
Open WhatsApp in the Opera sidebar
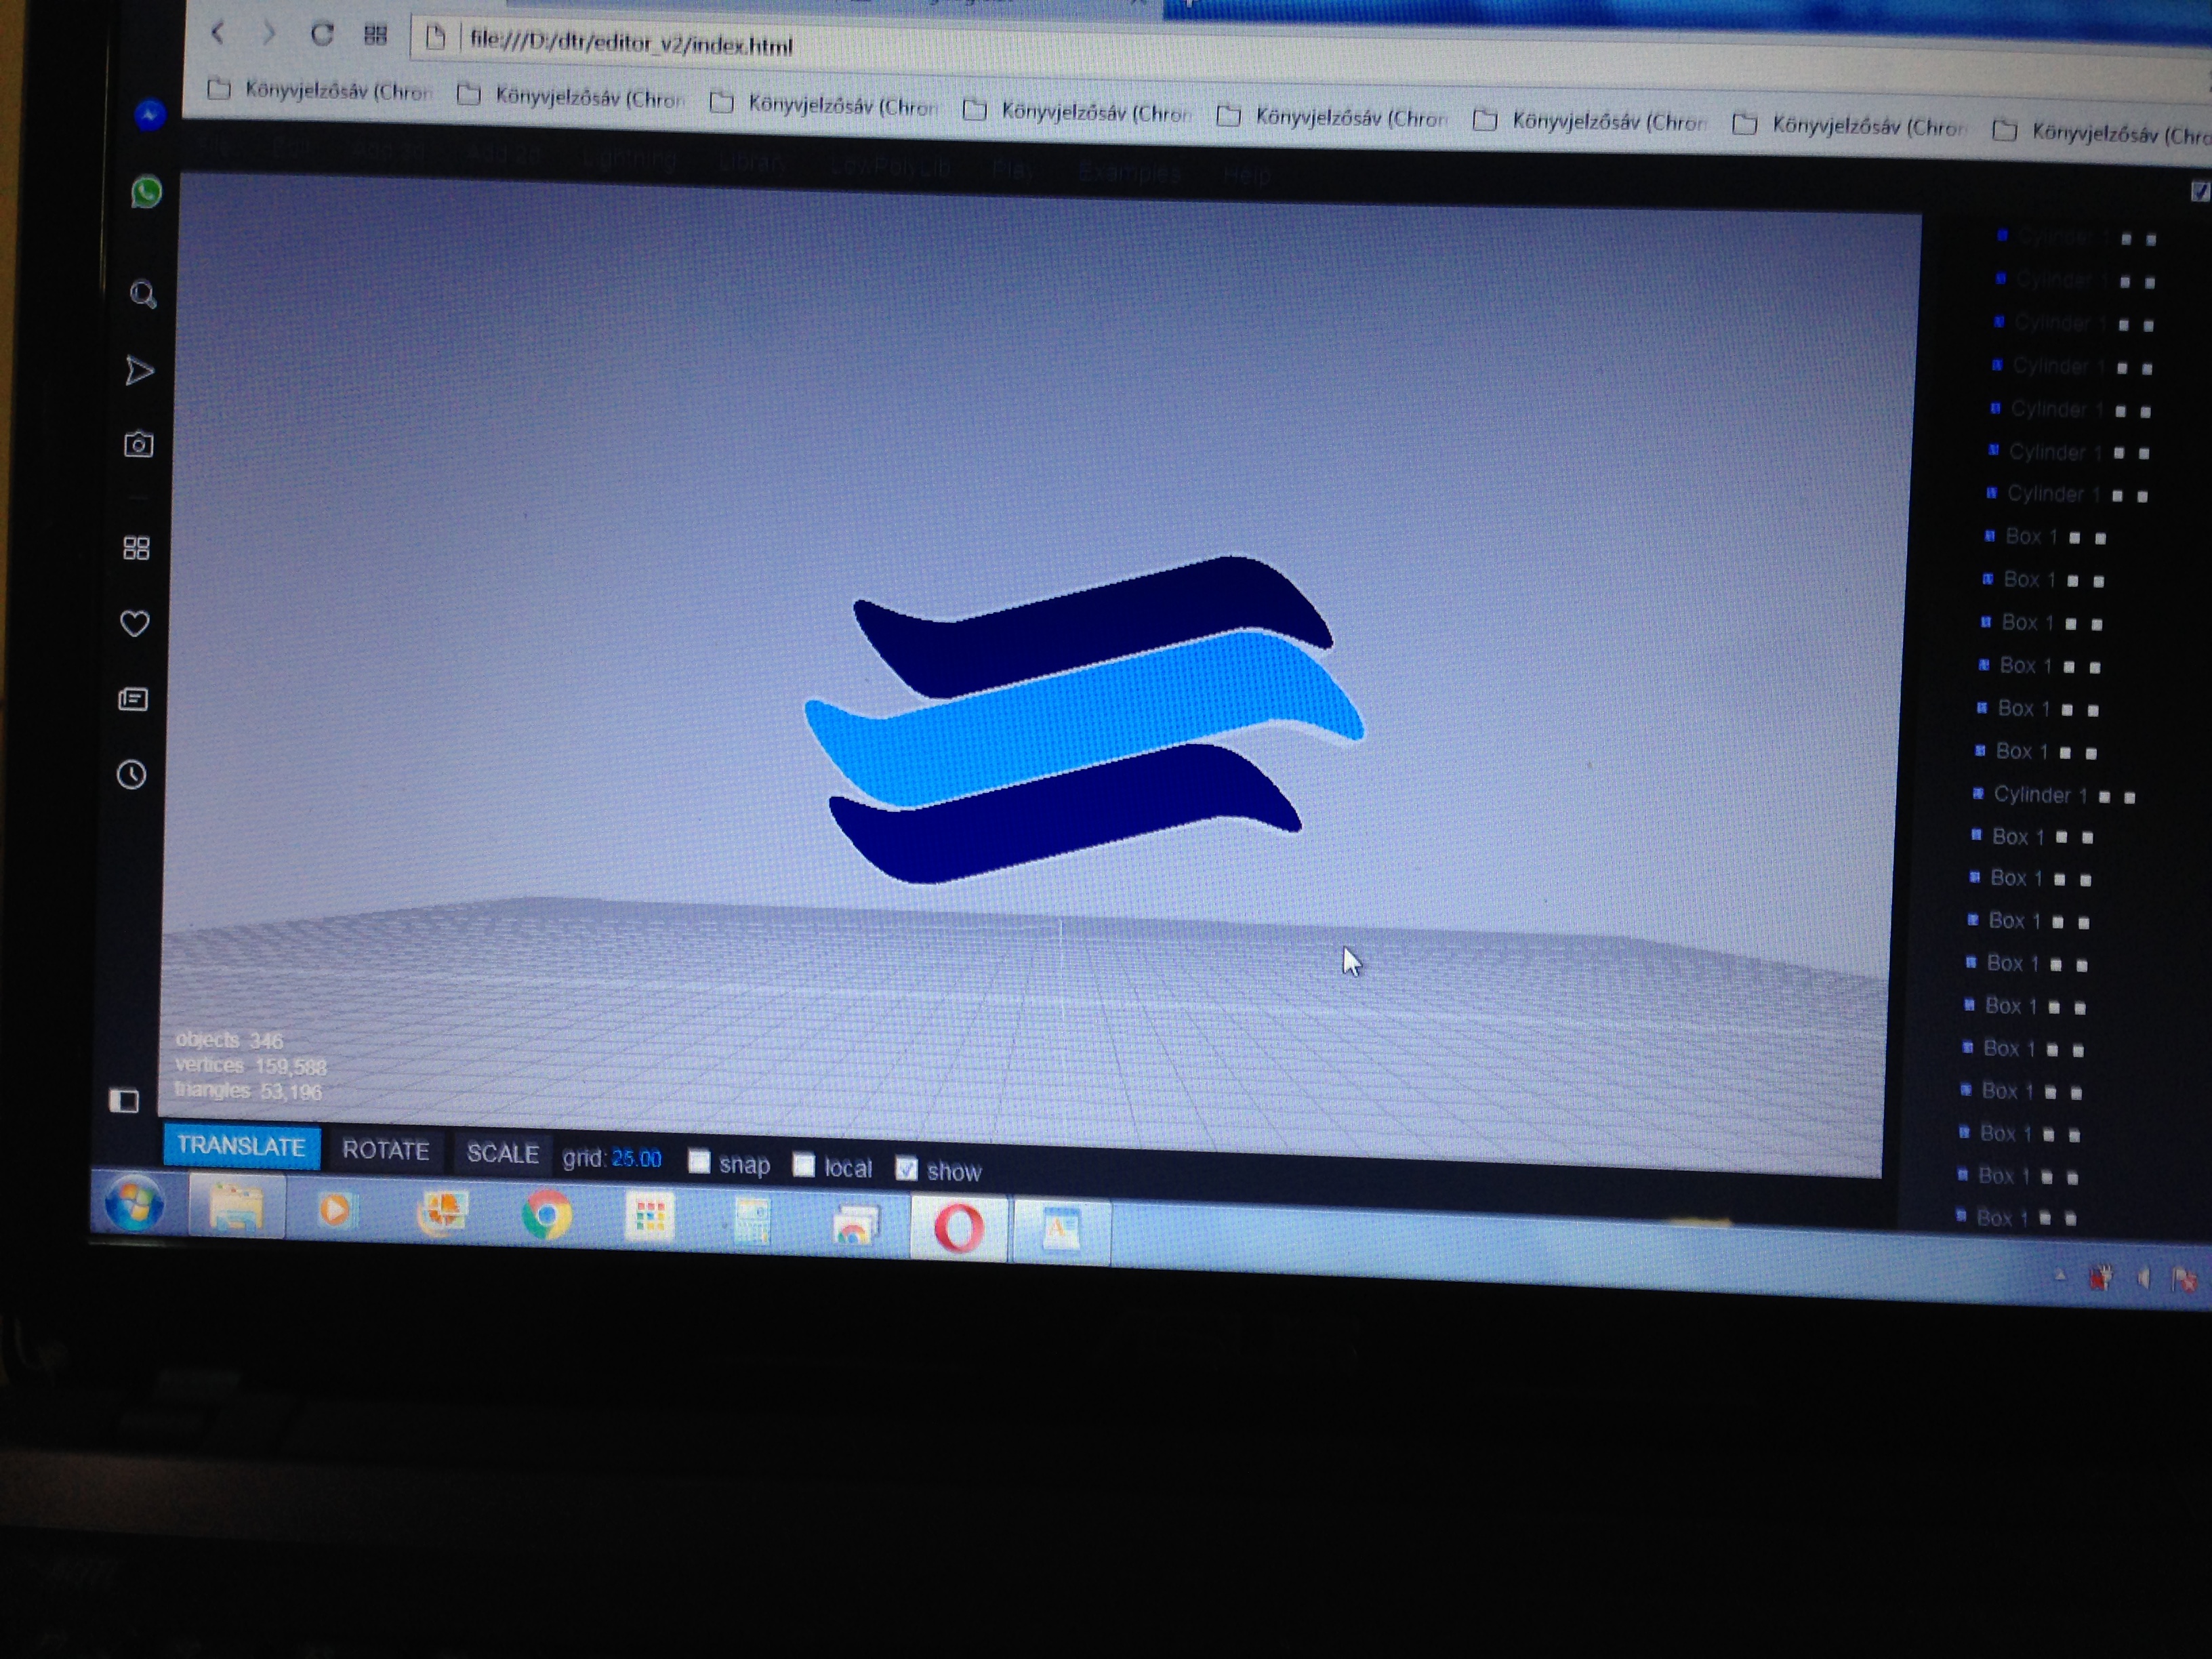click(147, 192)
